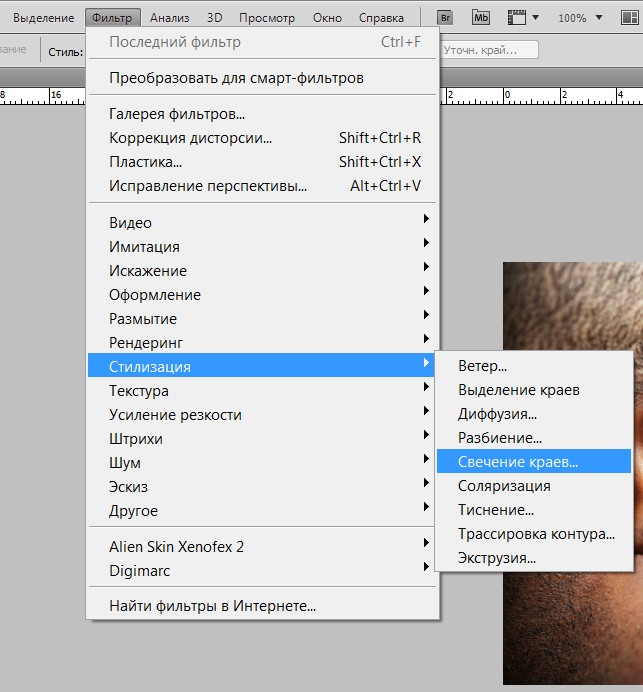Expand the Эскиз submenu
Image resolution: width=643 pixels, height=692 pixels.
(x=261, y=487)
